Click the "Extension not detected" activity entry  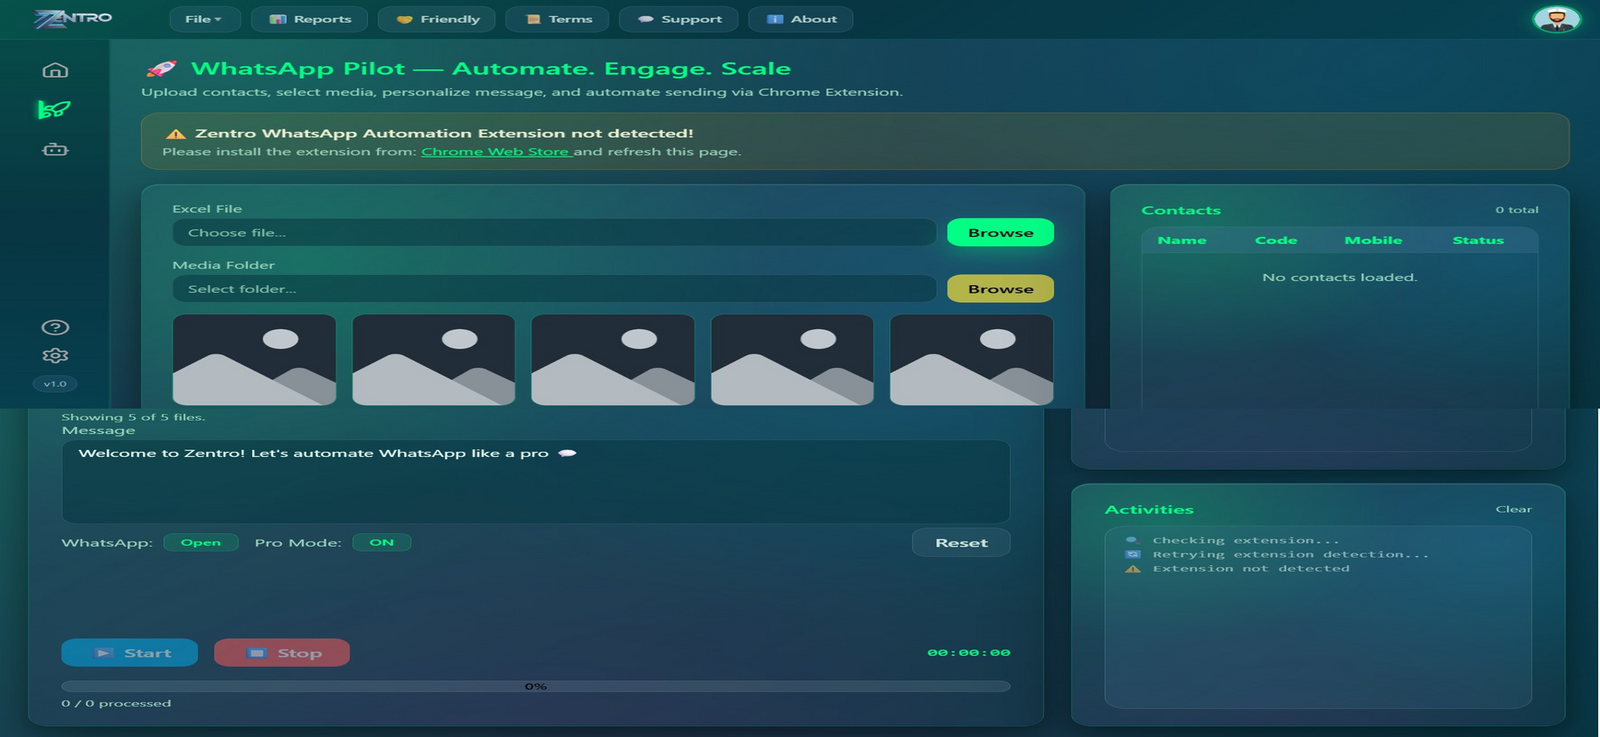(x=1251, y=568)
